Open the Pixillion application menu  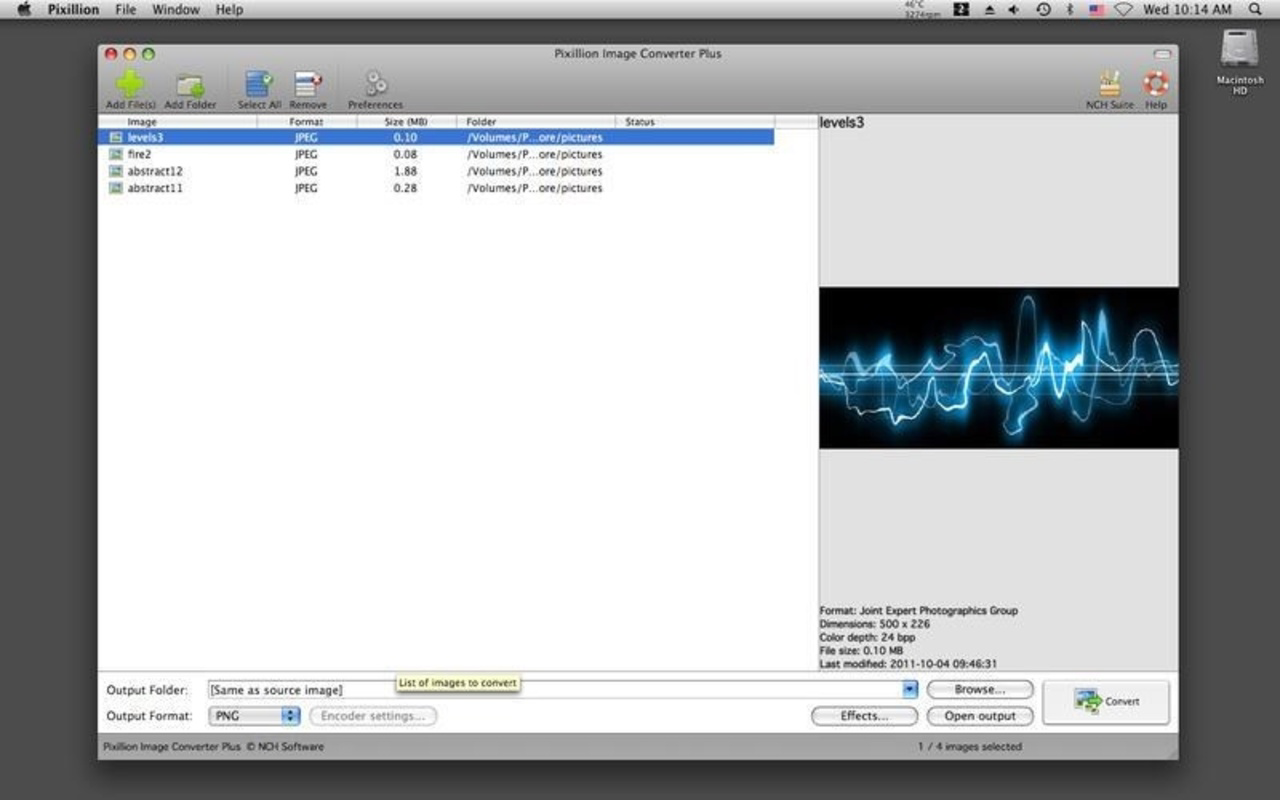(x=73, y=9)
